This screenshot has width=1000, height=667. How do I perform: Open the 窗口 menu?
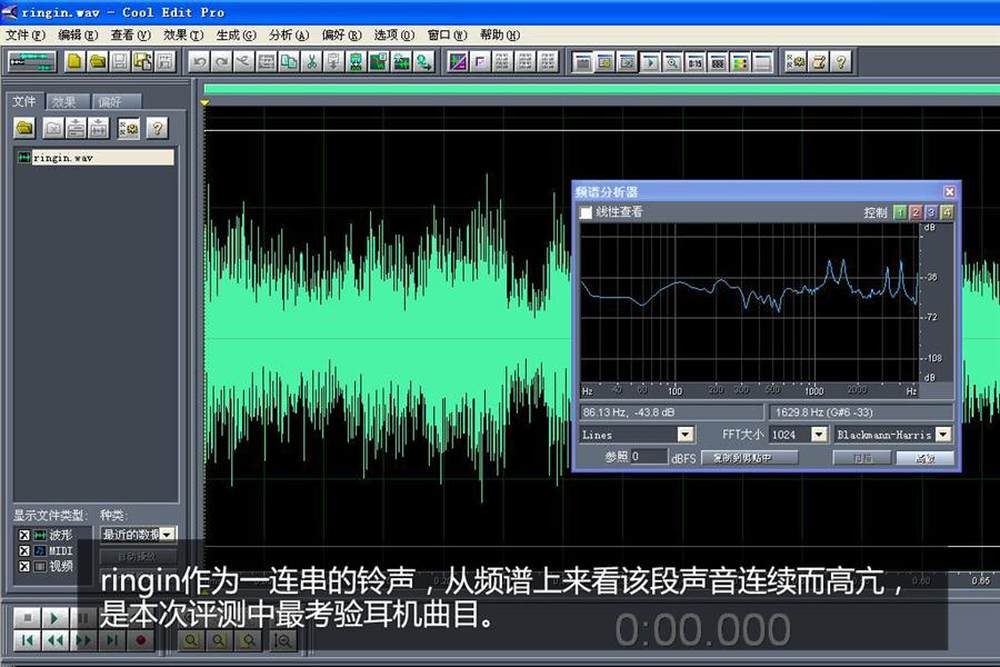point(447,35)
